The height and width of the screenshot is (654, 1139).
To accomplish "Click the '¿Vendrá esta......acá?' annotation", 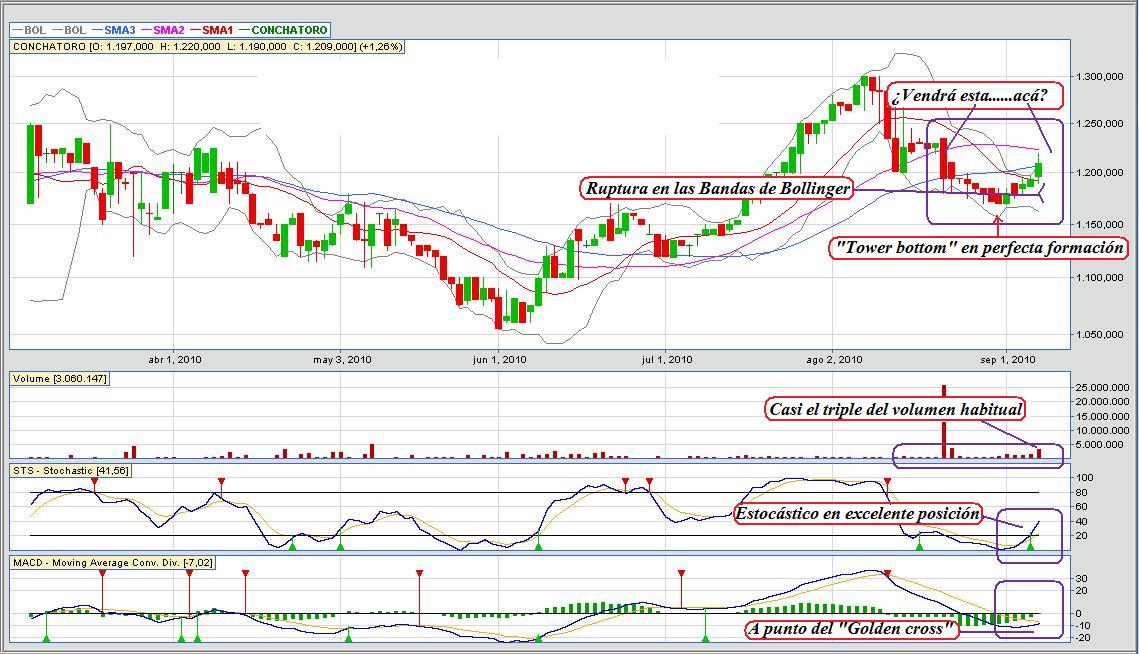I will pos(976,95).
